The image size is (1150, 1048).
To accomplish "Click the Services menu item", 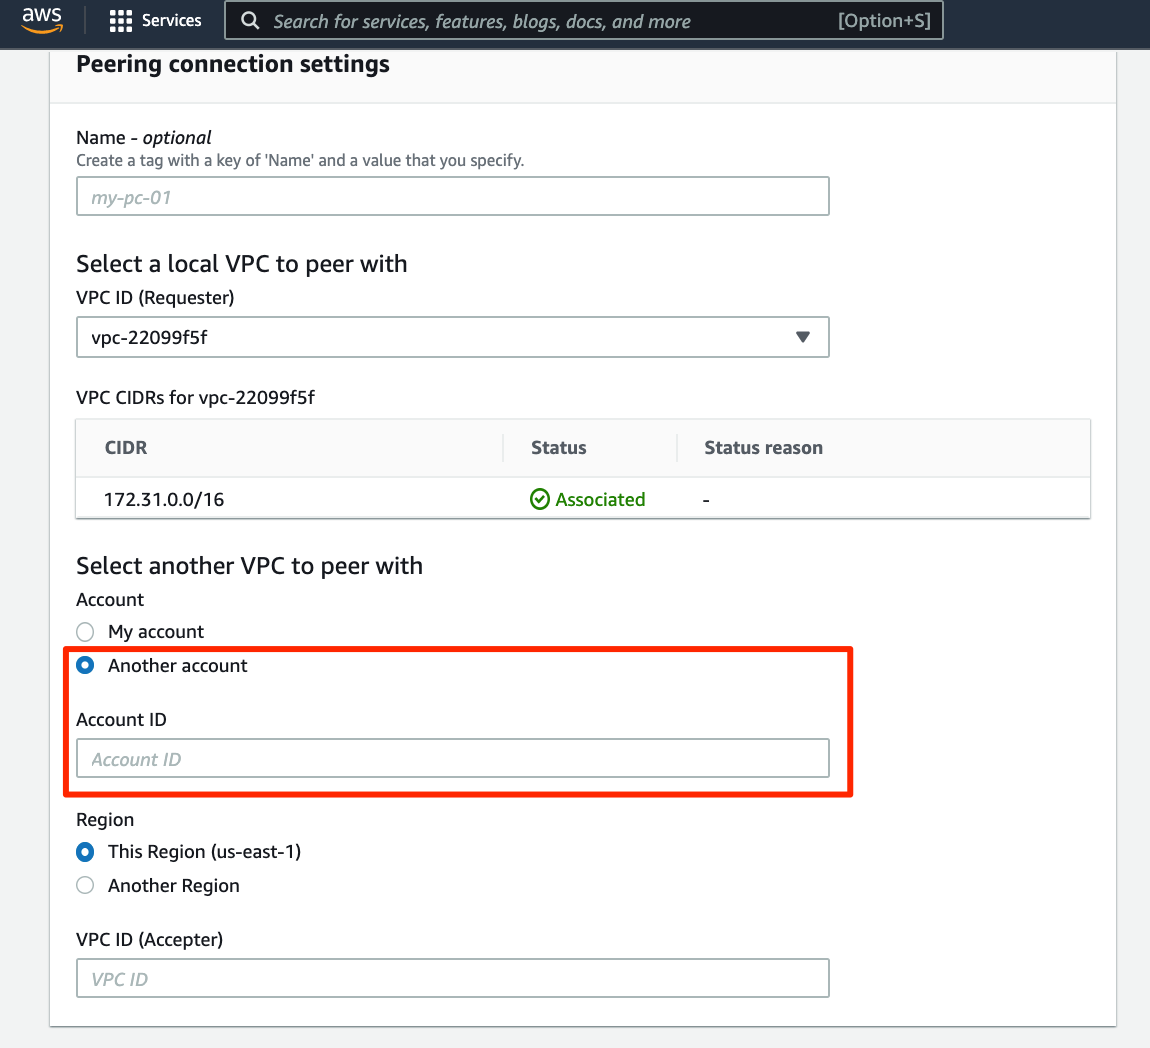I will pos(172,20).
